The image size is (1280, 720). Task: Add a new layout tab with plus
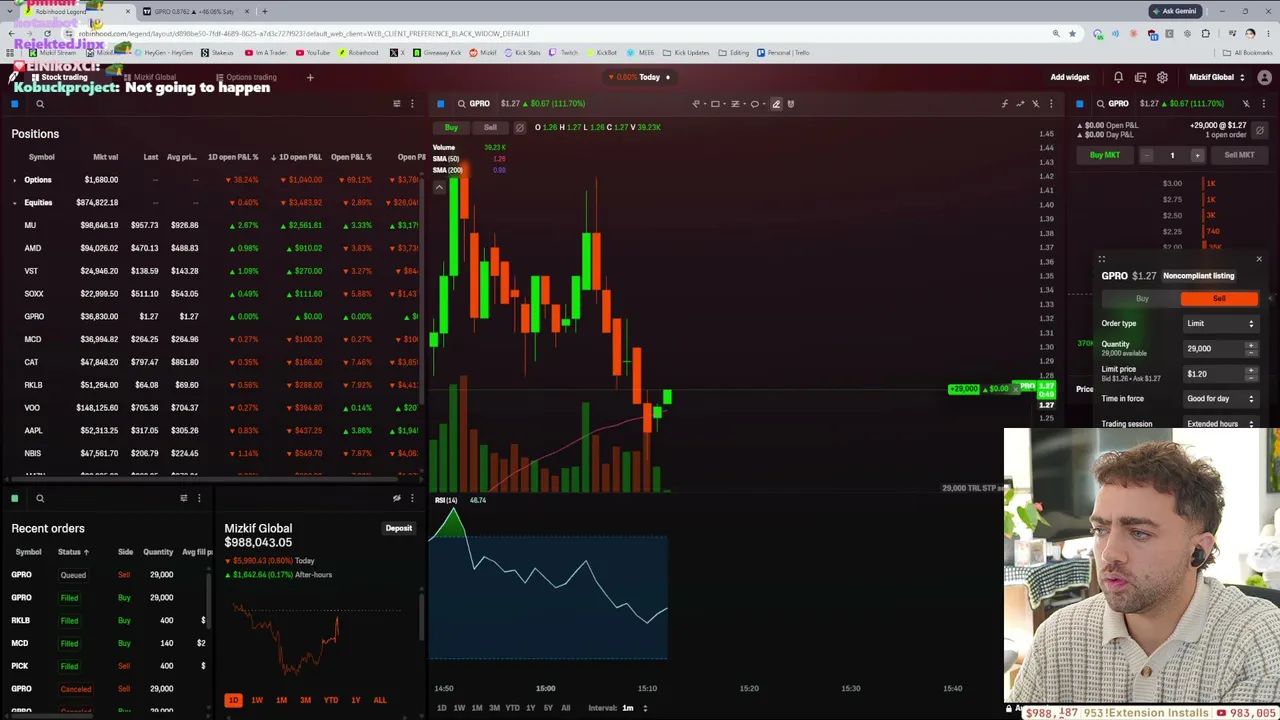coord(310,77)
